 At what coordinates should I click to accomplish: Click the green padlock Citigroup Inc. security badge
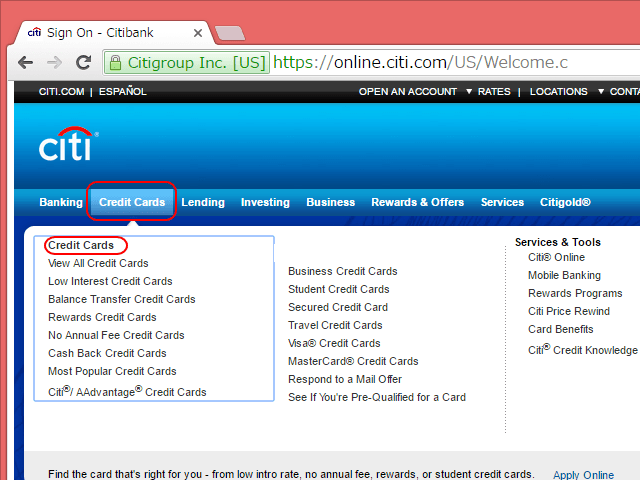pos(186,62)
